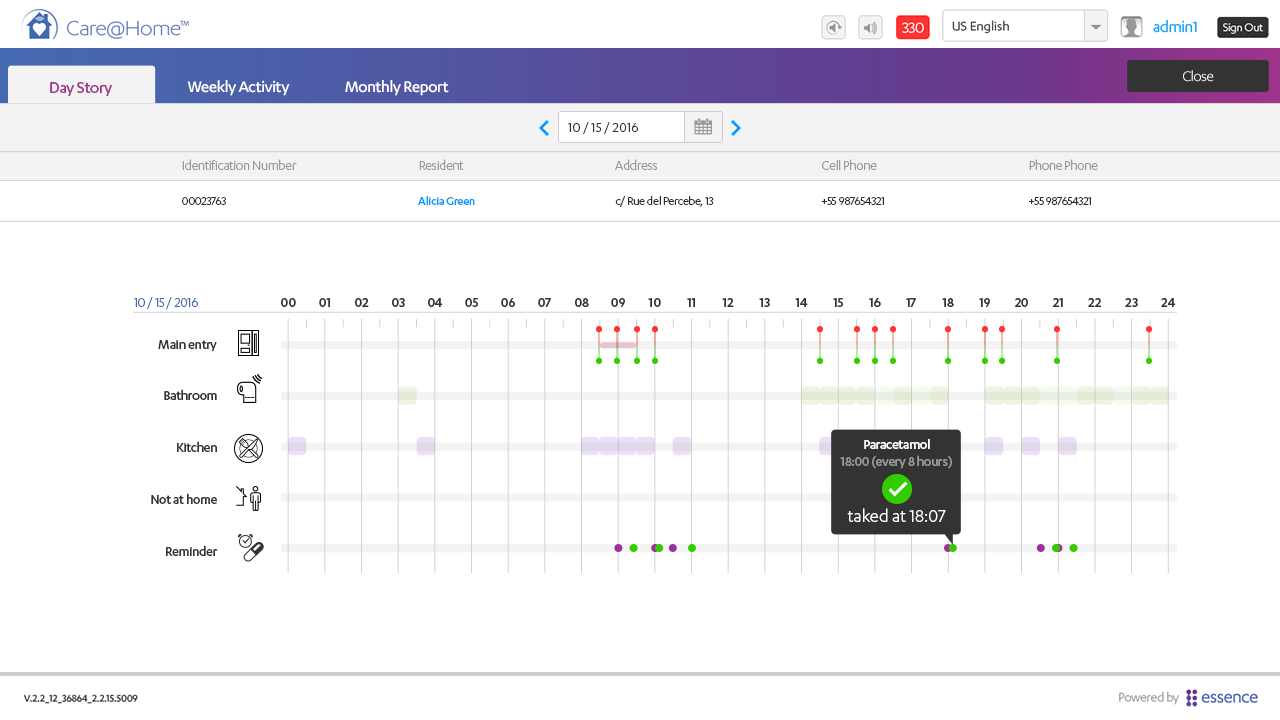This screenshot has height=720, width=1280.
Task: Click address c/ Rue del Percebe, 13
Action: coord(664,201)
